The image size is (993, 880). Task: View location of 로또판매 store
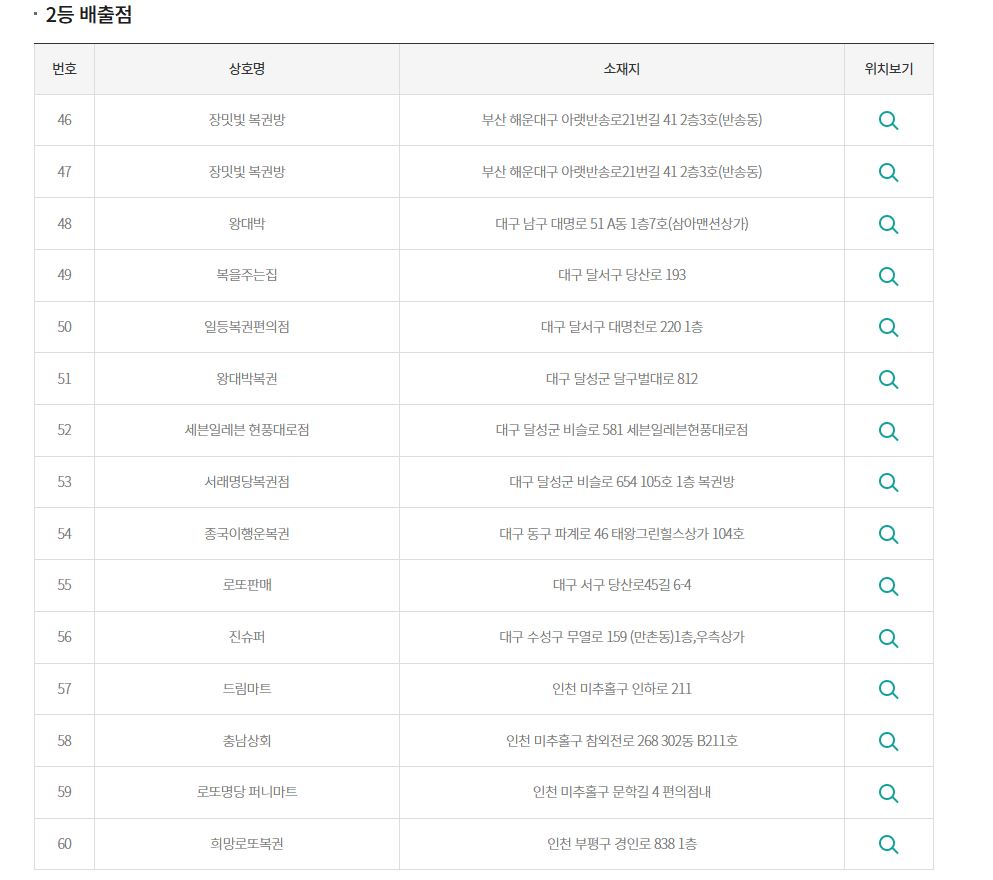(x=888, y=586)
